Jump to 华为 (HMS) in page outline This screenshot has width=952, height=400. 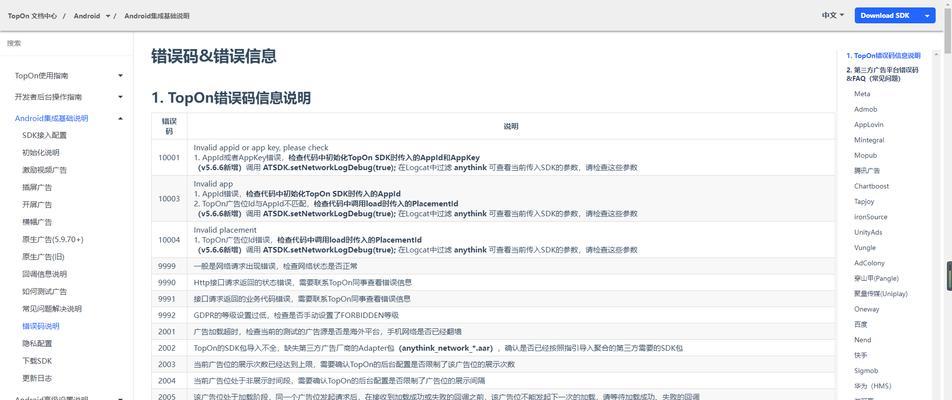click(x=872, y=386)
